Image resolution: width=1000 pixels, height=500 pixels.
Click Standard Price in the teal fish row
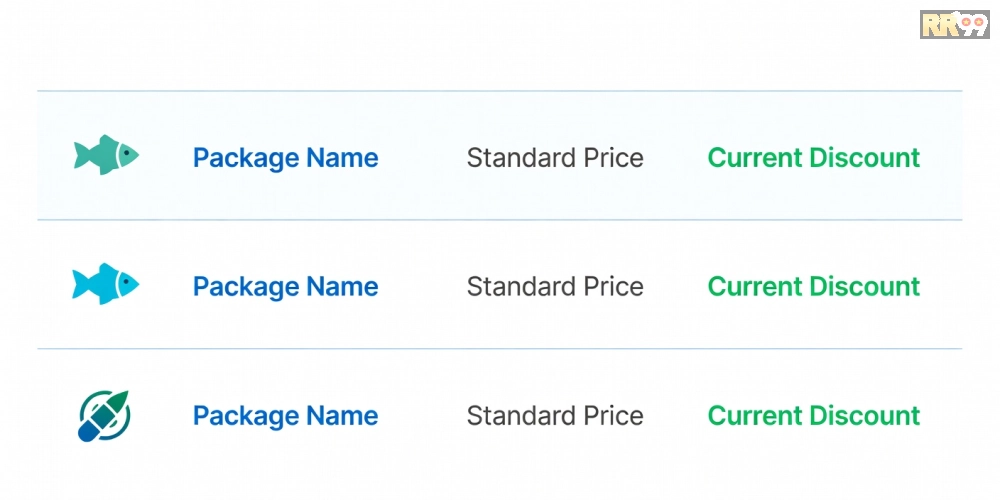555,158
